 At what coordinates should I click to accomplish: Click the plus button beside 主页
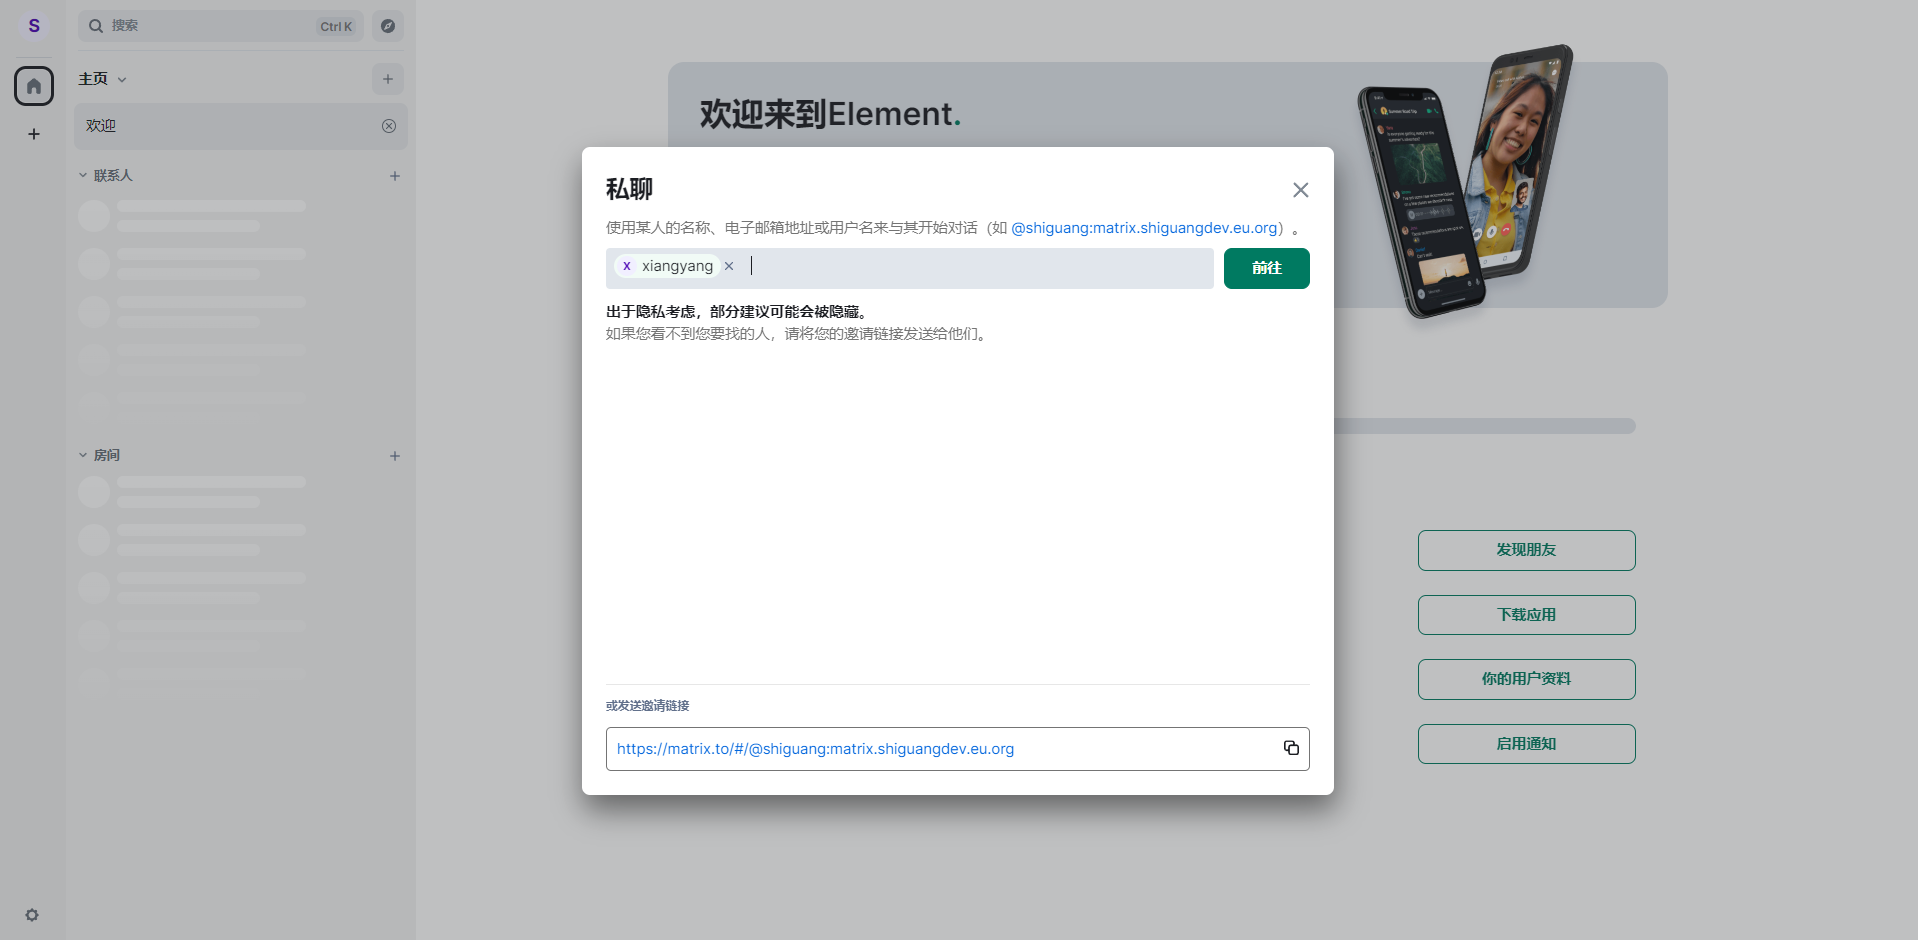click(388, 79)
